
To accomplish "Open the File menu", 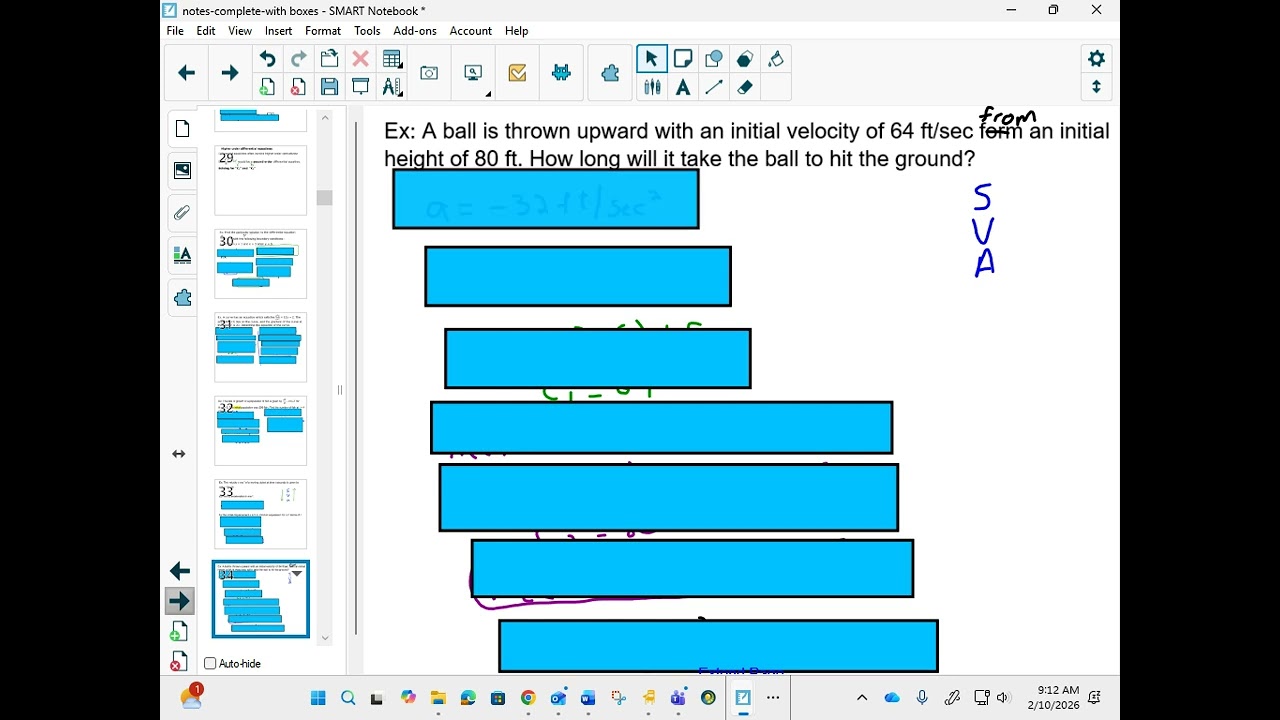I will 175,31.
